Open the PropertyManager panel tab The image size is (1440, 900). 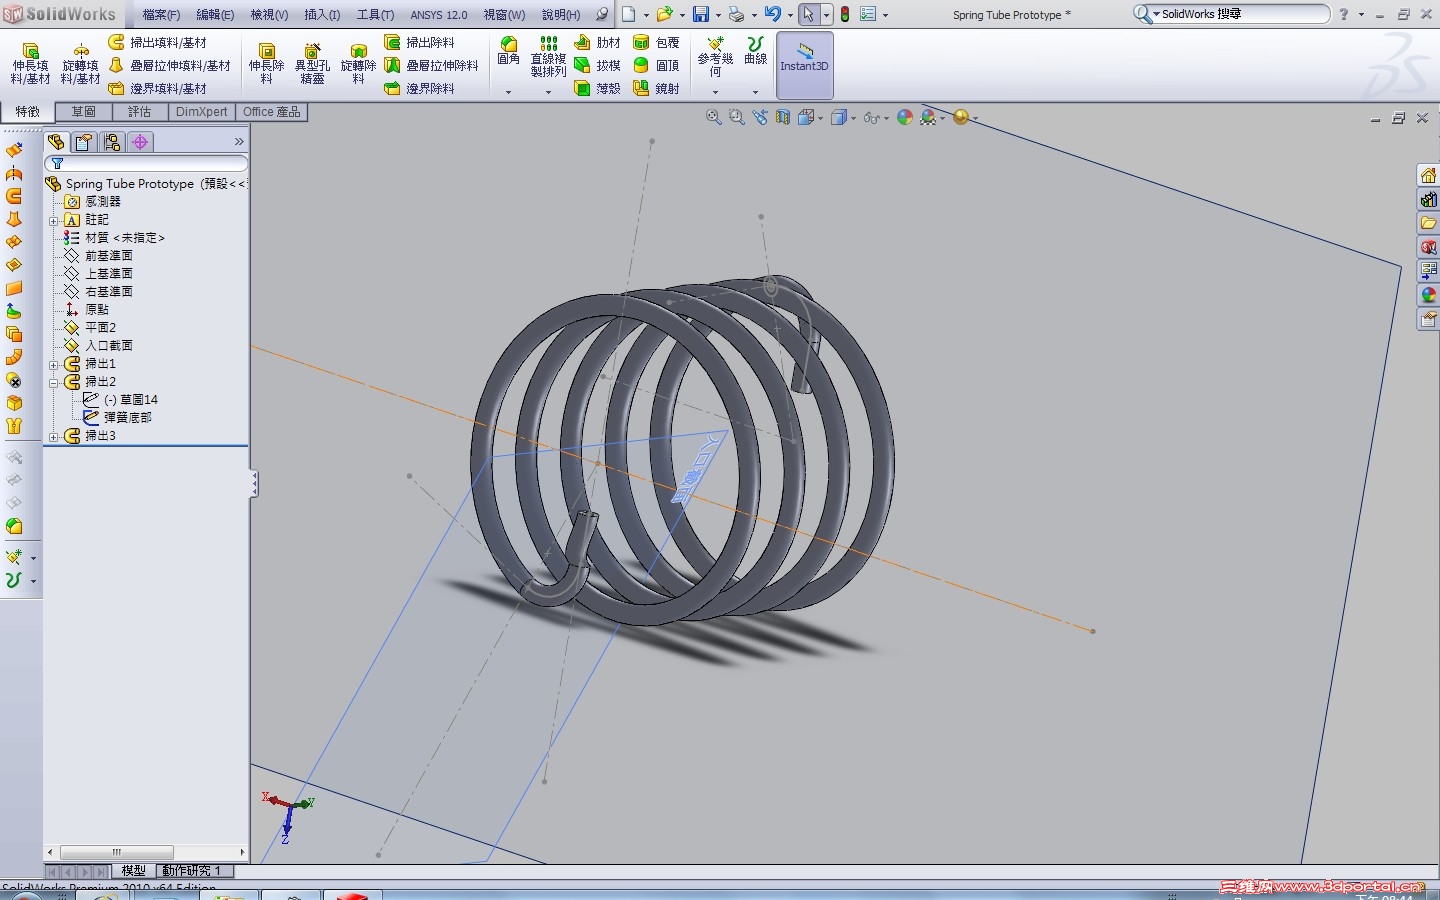coord(84,142)
